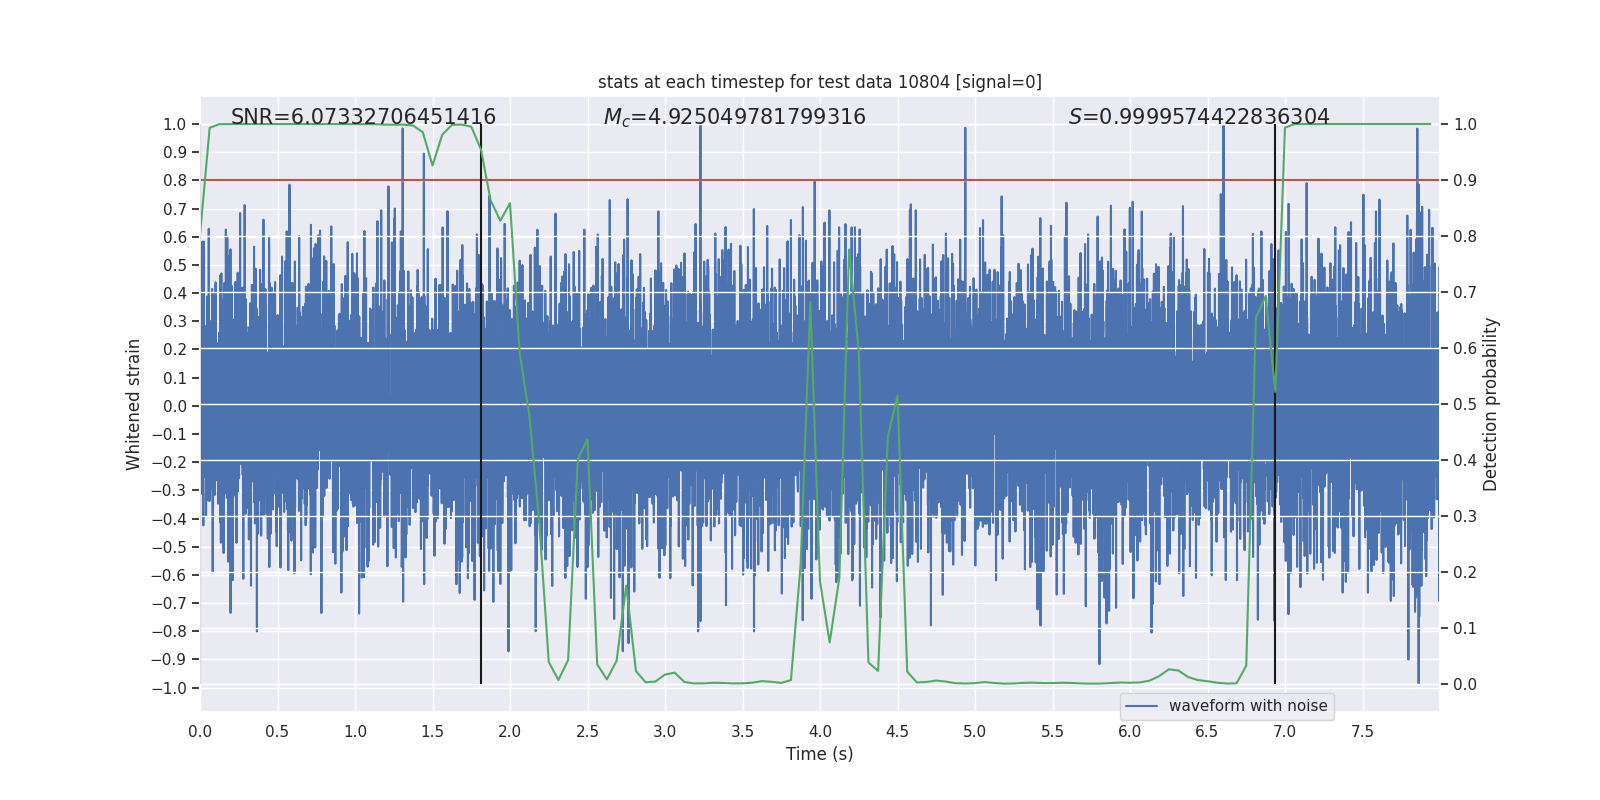
Task: Click Time axis tick label 5.0
Action: 975,732
